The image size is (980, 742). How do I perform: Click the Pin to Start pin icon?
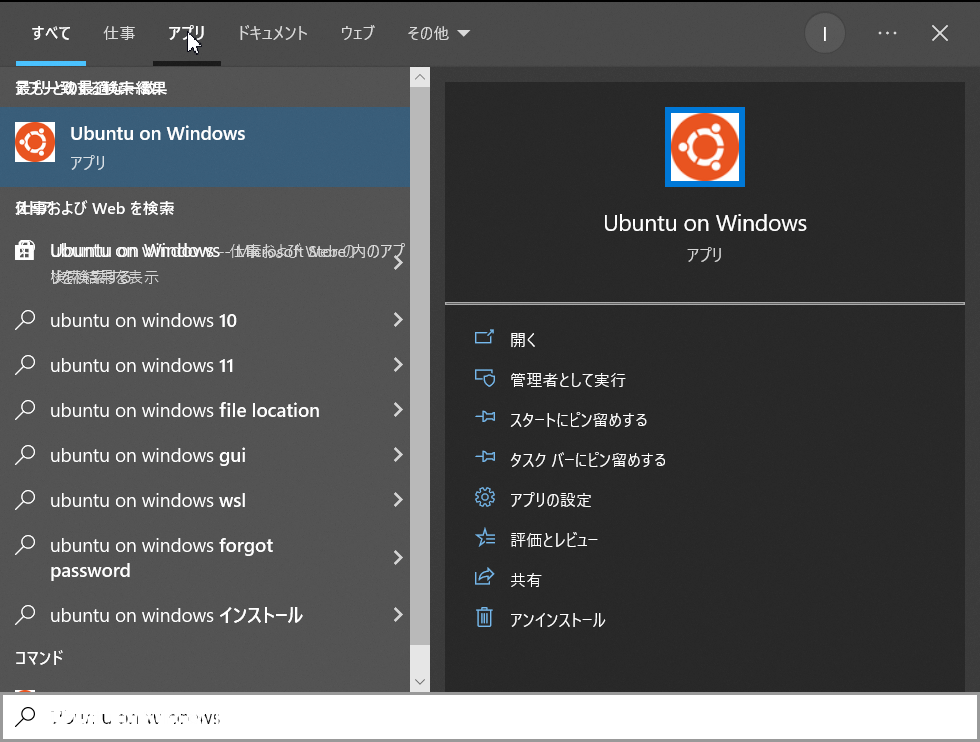485,419
